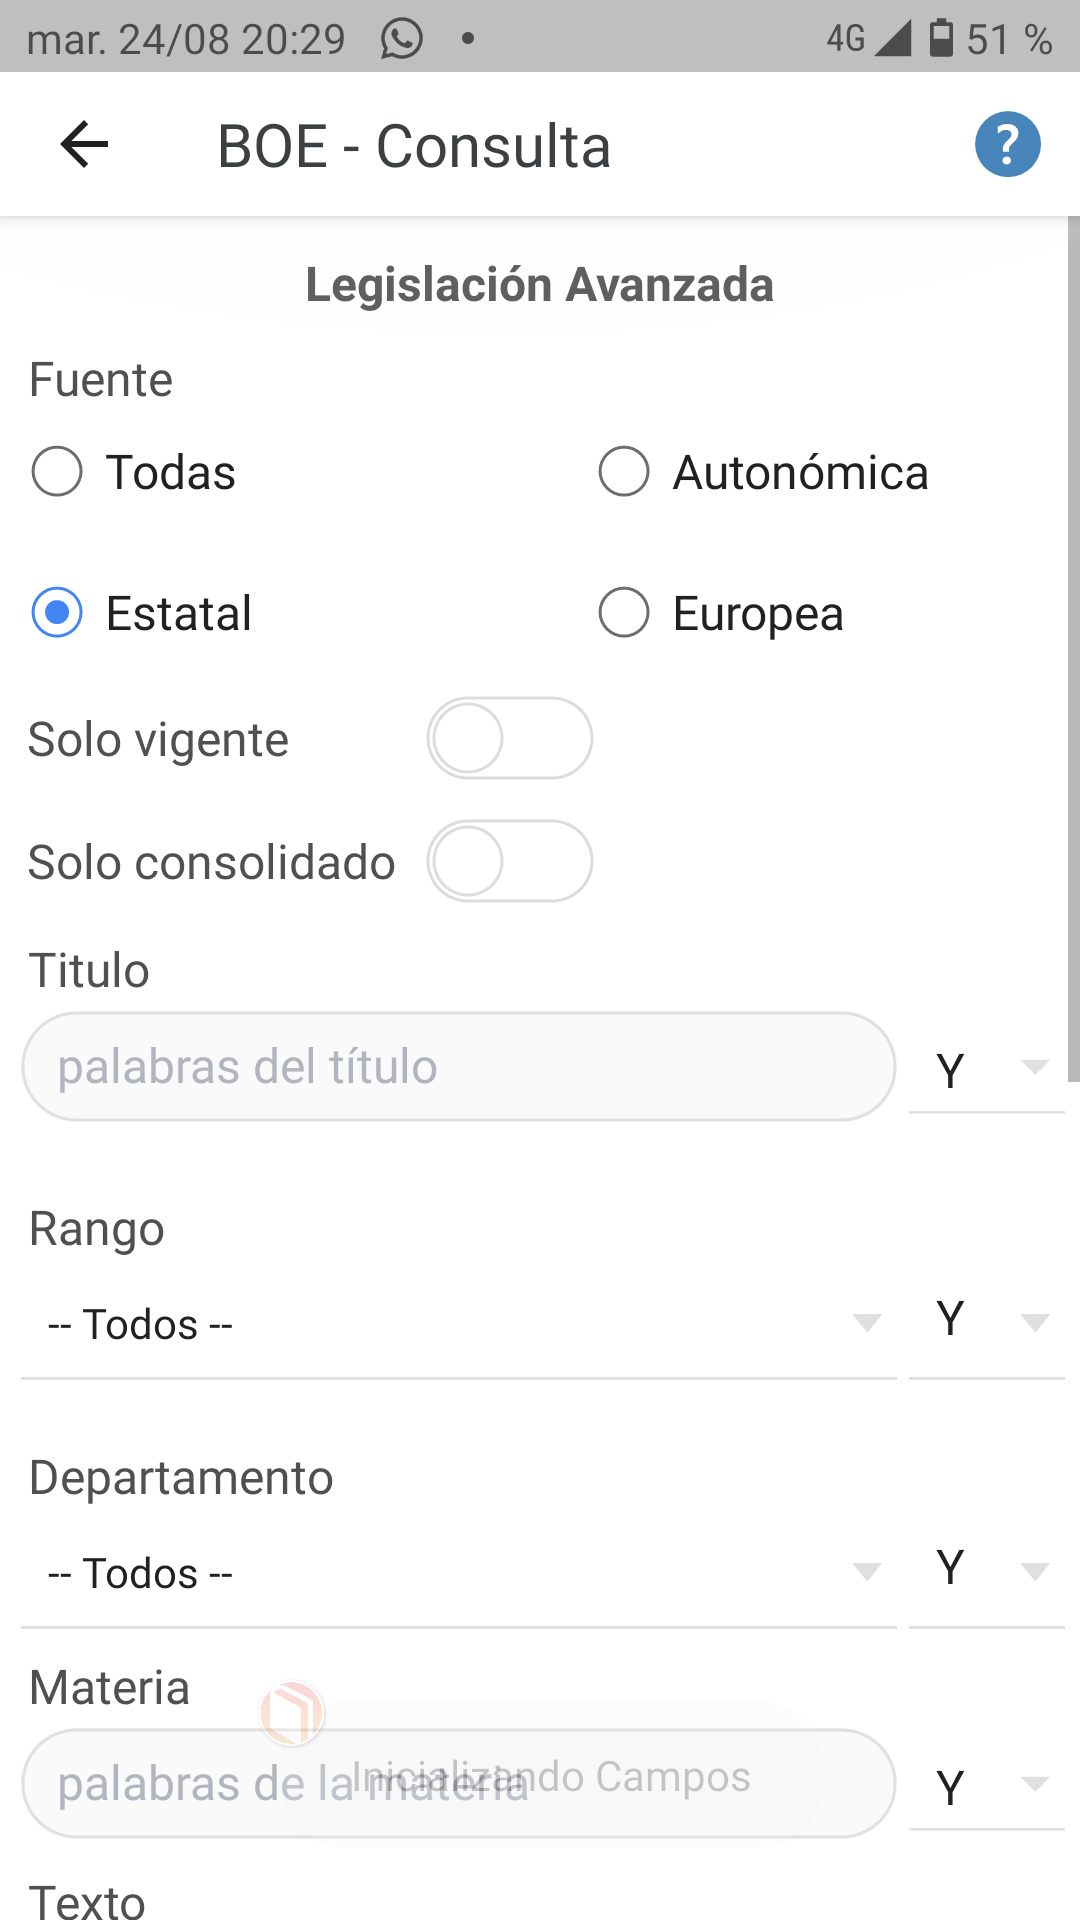
Task: Open the blue help question icon
Action: pos(1007,145)
